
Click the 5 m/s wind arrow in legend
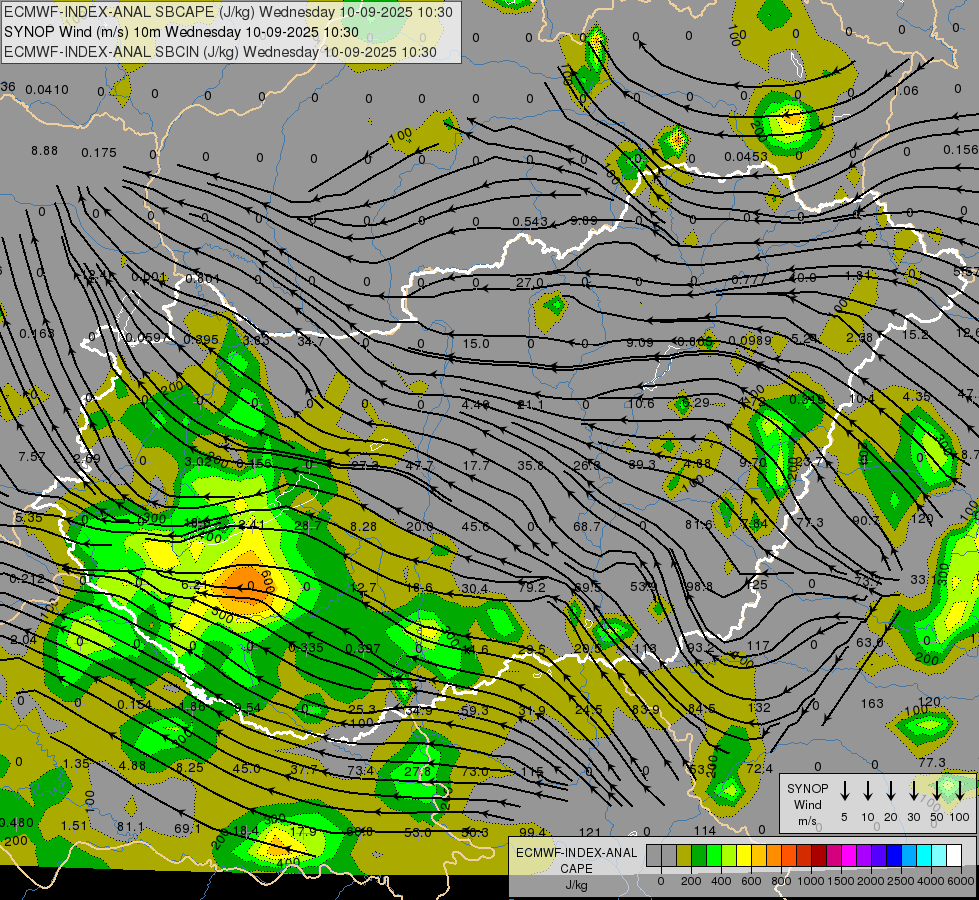[844, 790]
